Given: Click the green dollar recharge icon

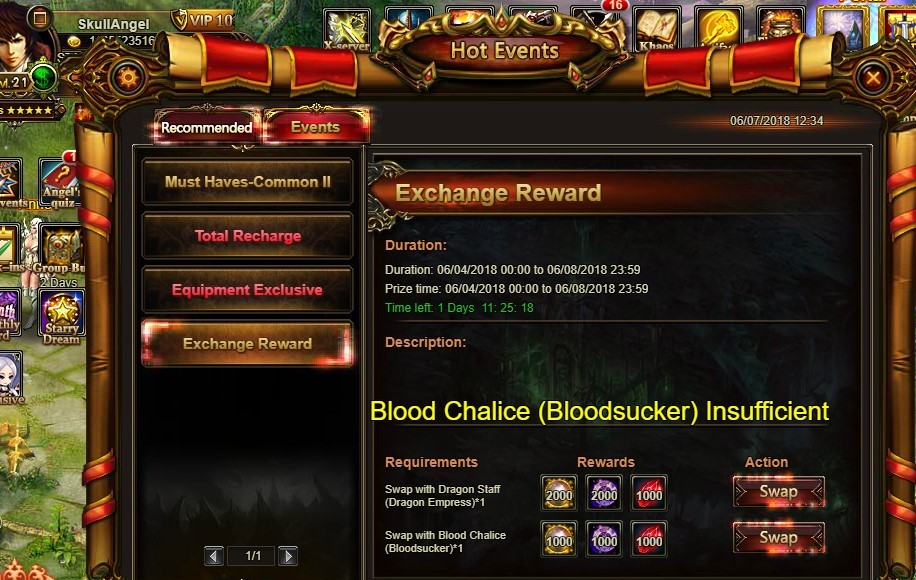Looking at the screenshot, I should tap(43, 77).
